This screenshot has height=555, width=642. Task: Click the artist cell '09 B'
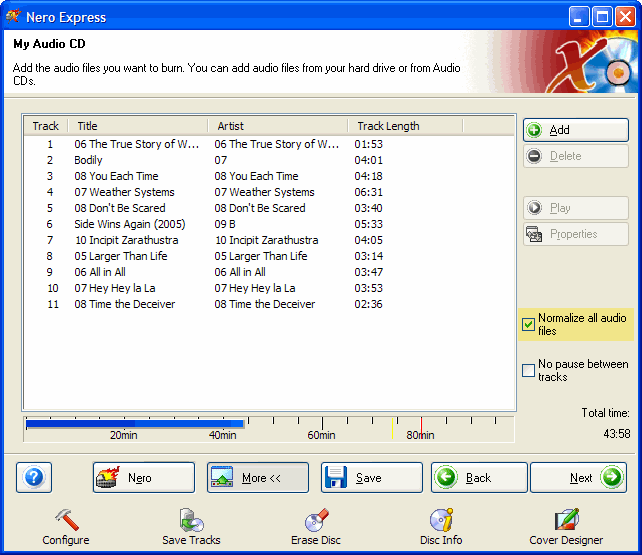225,224
